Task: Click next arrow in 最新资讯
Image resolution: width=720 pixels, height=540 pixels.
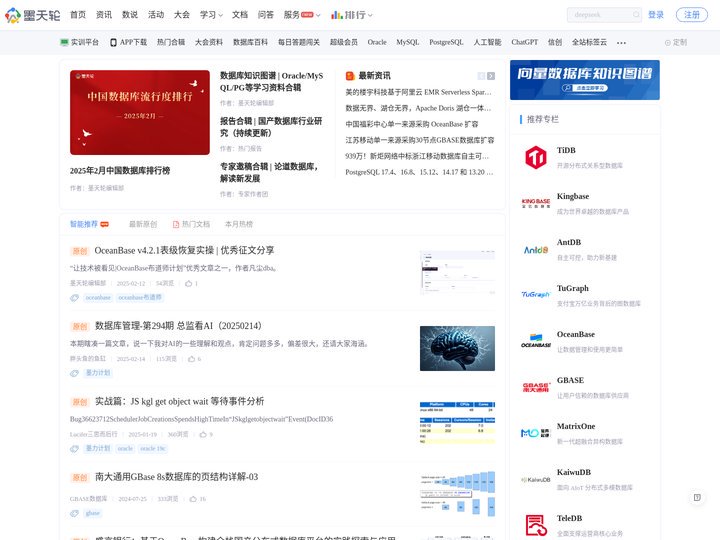Action: [491, 76]
